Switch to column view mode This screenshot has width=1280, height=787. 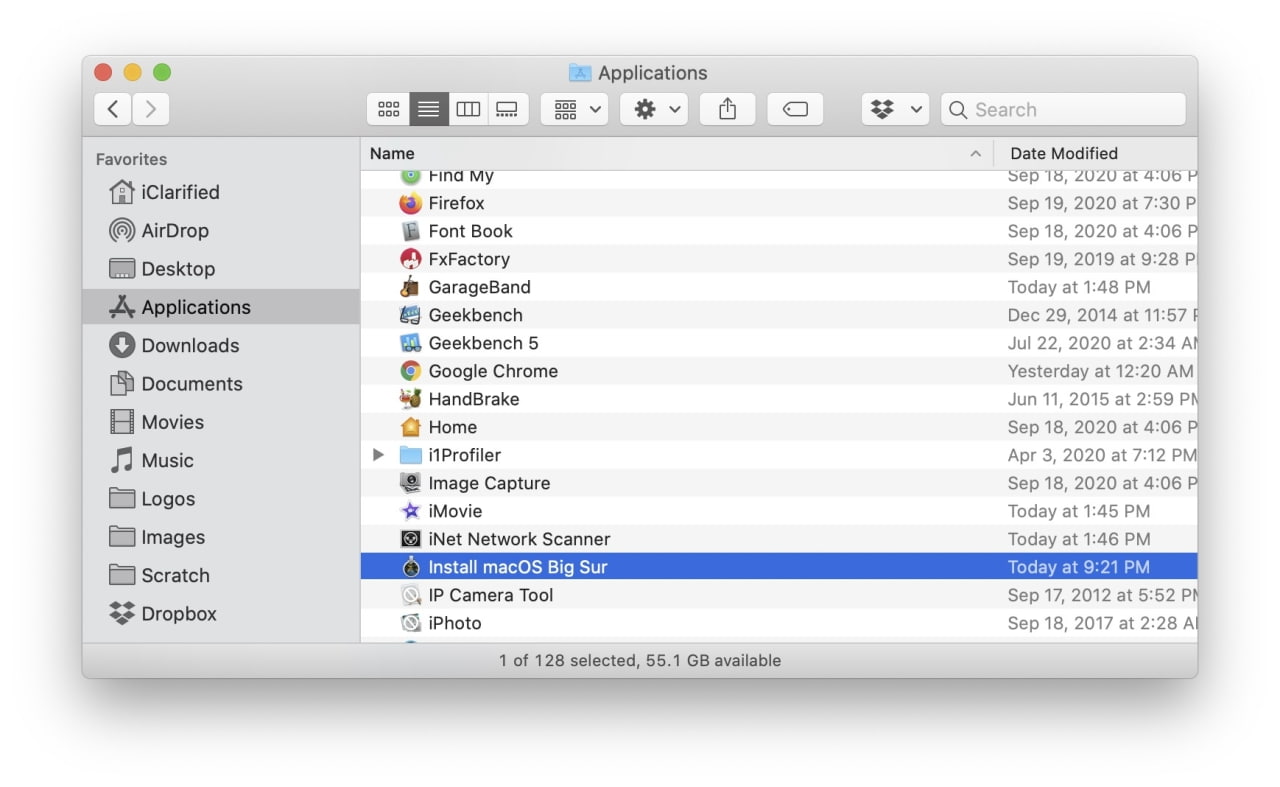(468, 108)
